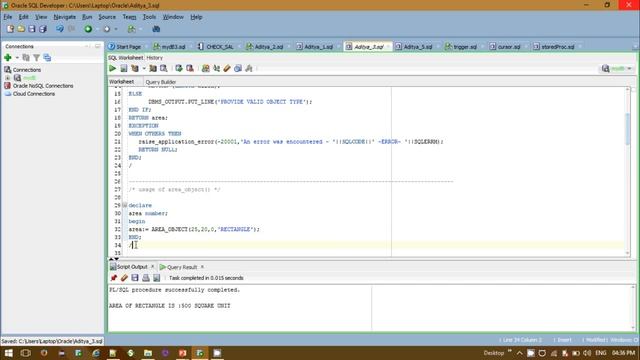Click the Save icon in main toolbar
Image resolution: width=640 pixels, height=360 pixels.
tap(31, 29)
